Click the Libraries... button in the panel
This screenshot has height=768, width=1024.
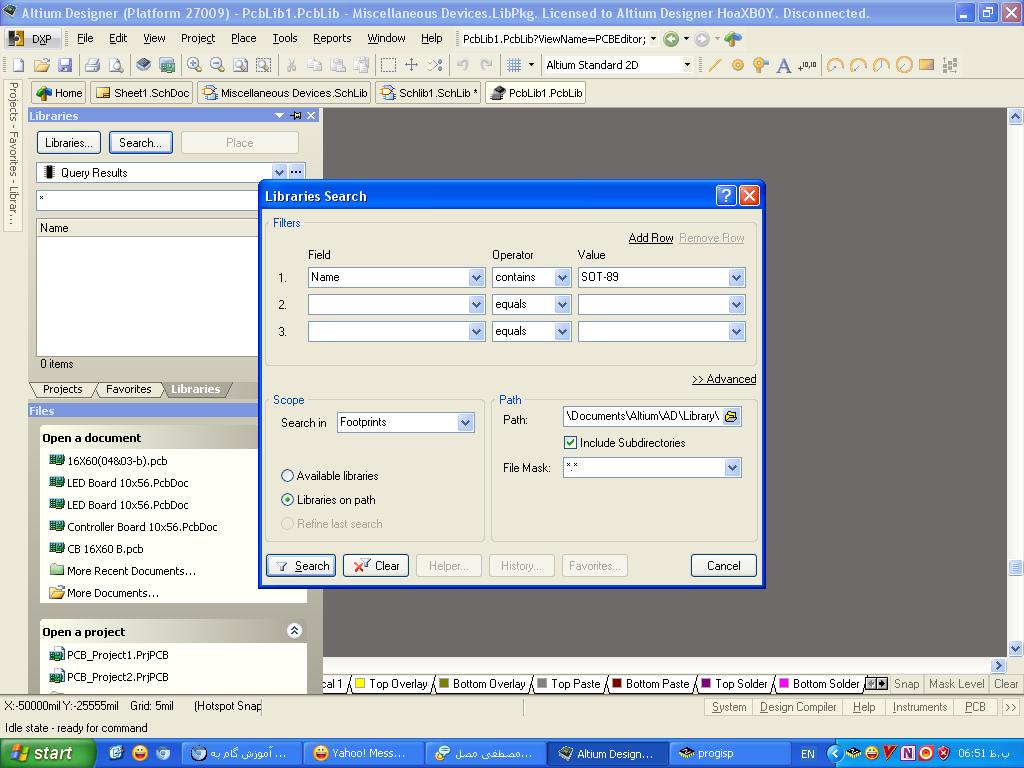[x=69, y=142]
